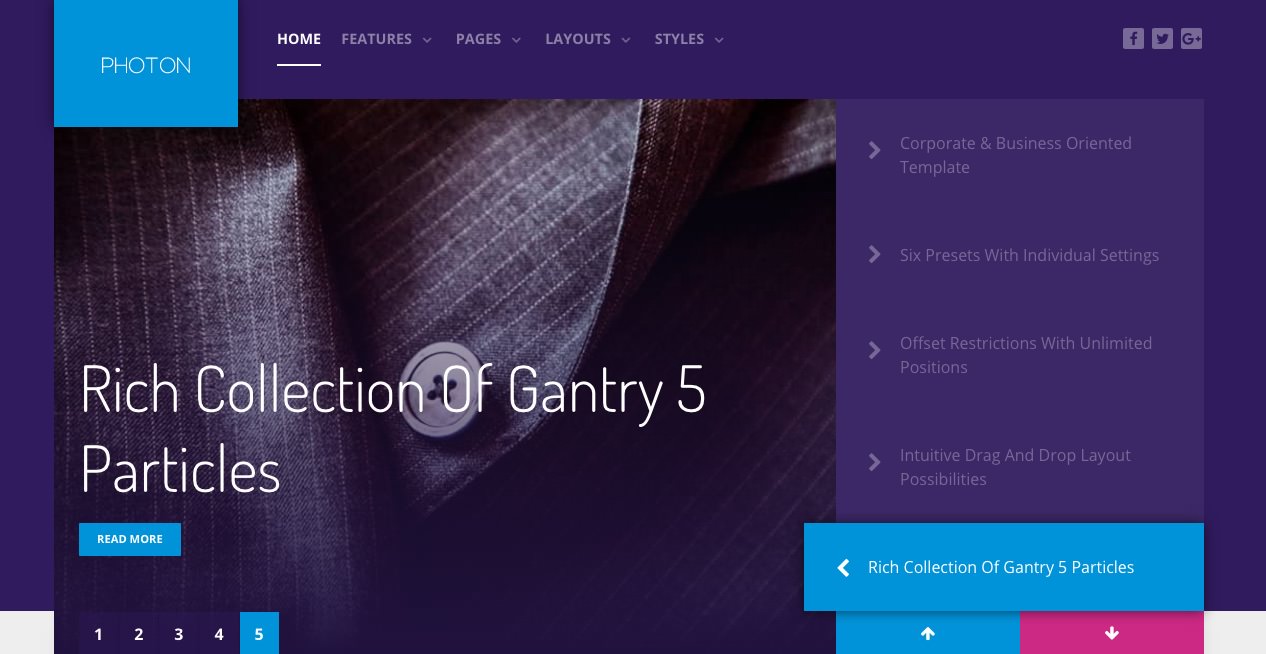Viewport: 1266px width, 654px height.
Task: Click the Photon logo block
Action: click(x=146, y=63)
